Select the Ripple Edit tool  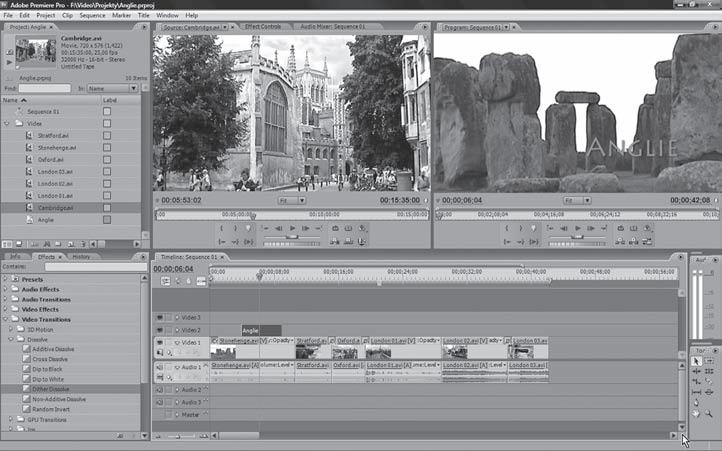pos(696,371)
